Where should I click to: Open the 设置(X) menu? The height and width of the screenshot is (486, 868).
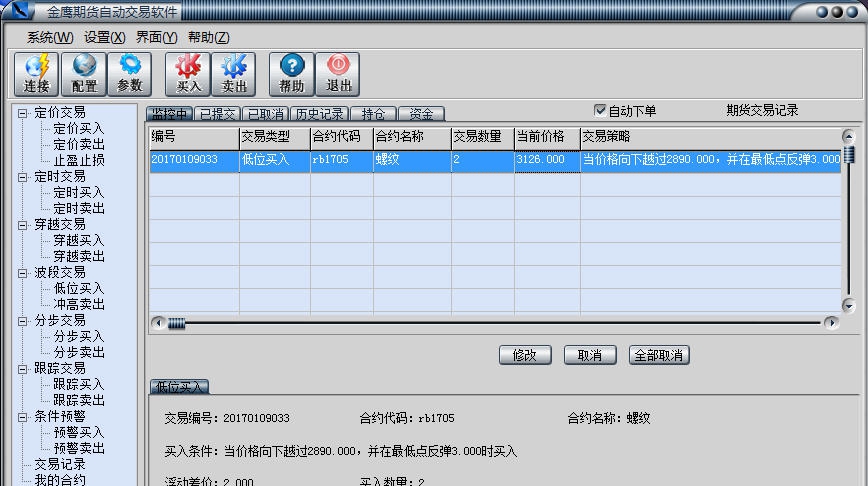coord(105,37)
